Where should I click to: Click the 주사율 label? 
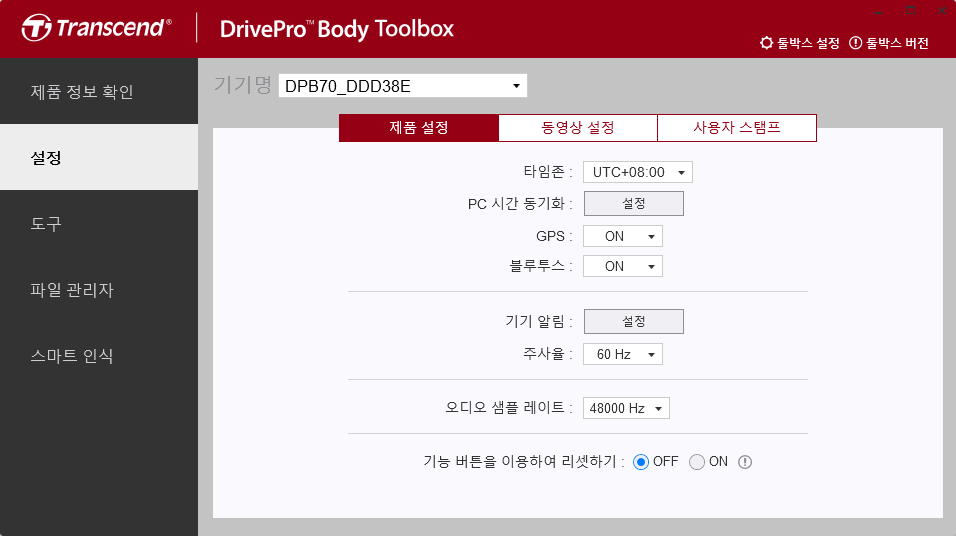click(x=548, y=354)
